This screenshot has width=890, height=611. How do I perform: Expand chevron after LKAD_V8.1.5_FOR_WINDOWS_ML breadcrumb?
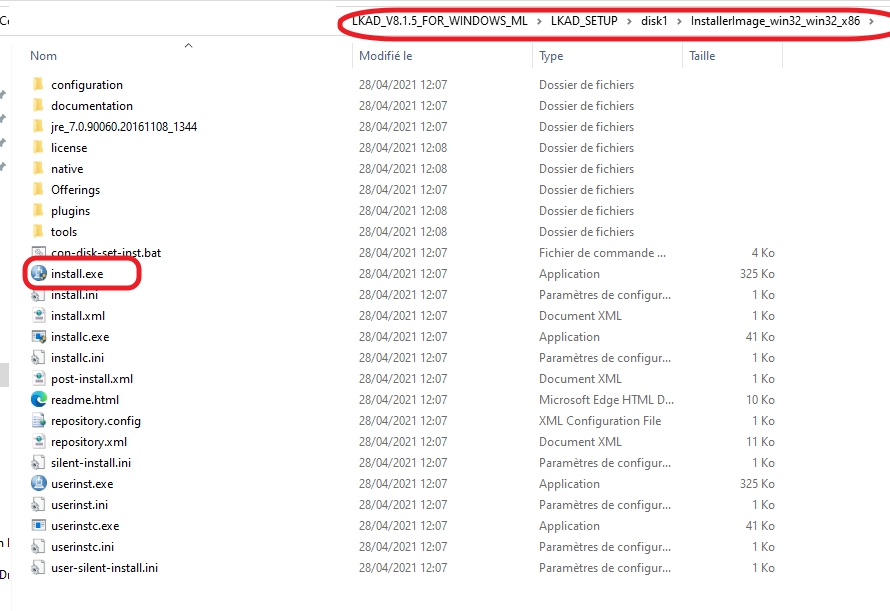[x=539, y=22]
